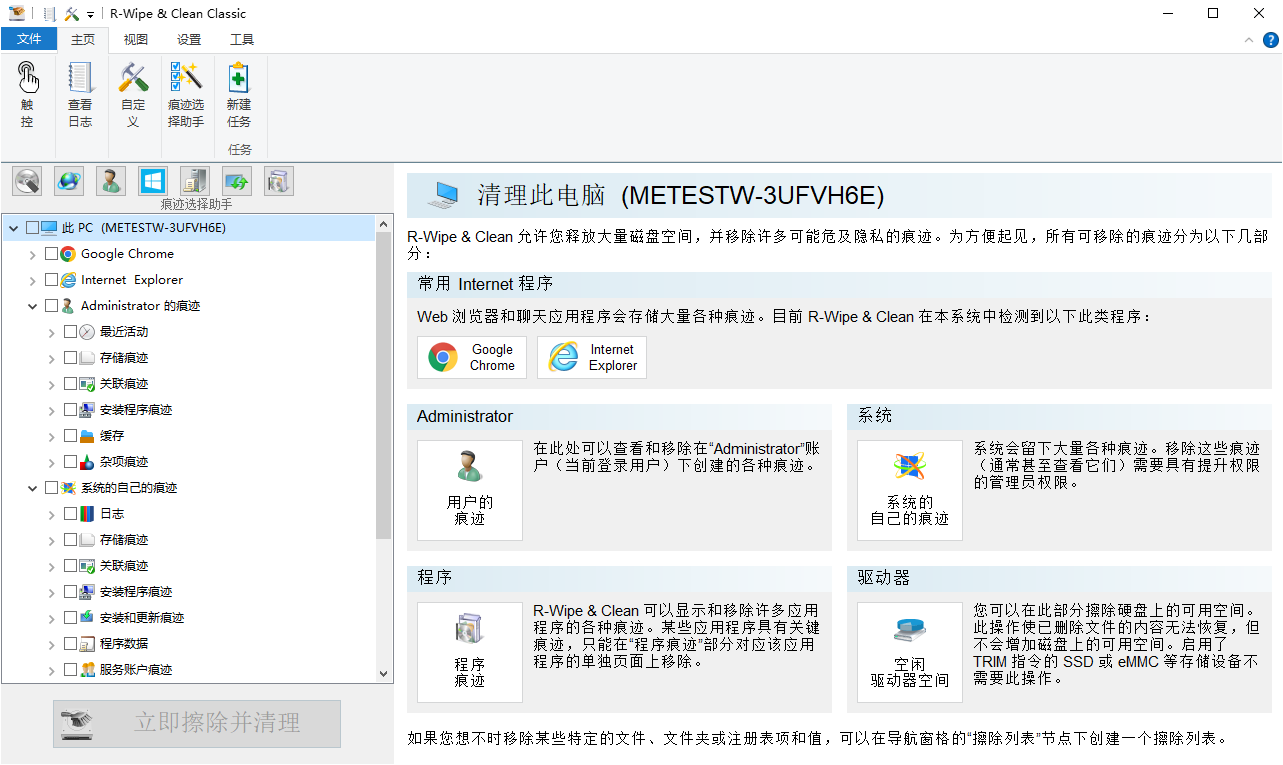The image size is (1283, 765).
Task: Open 用户的痕迹 in the Administrator section
Action: 470,490
